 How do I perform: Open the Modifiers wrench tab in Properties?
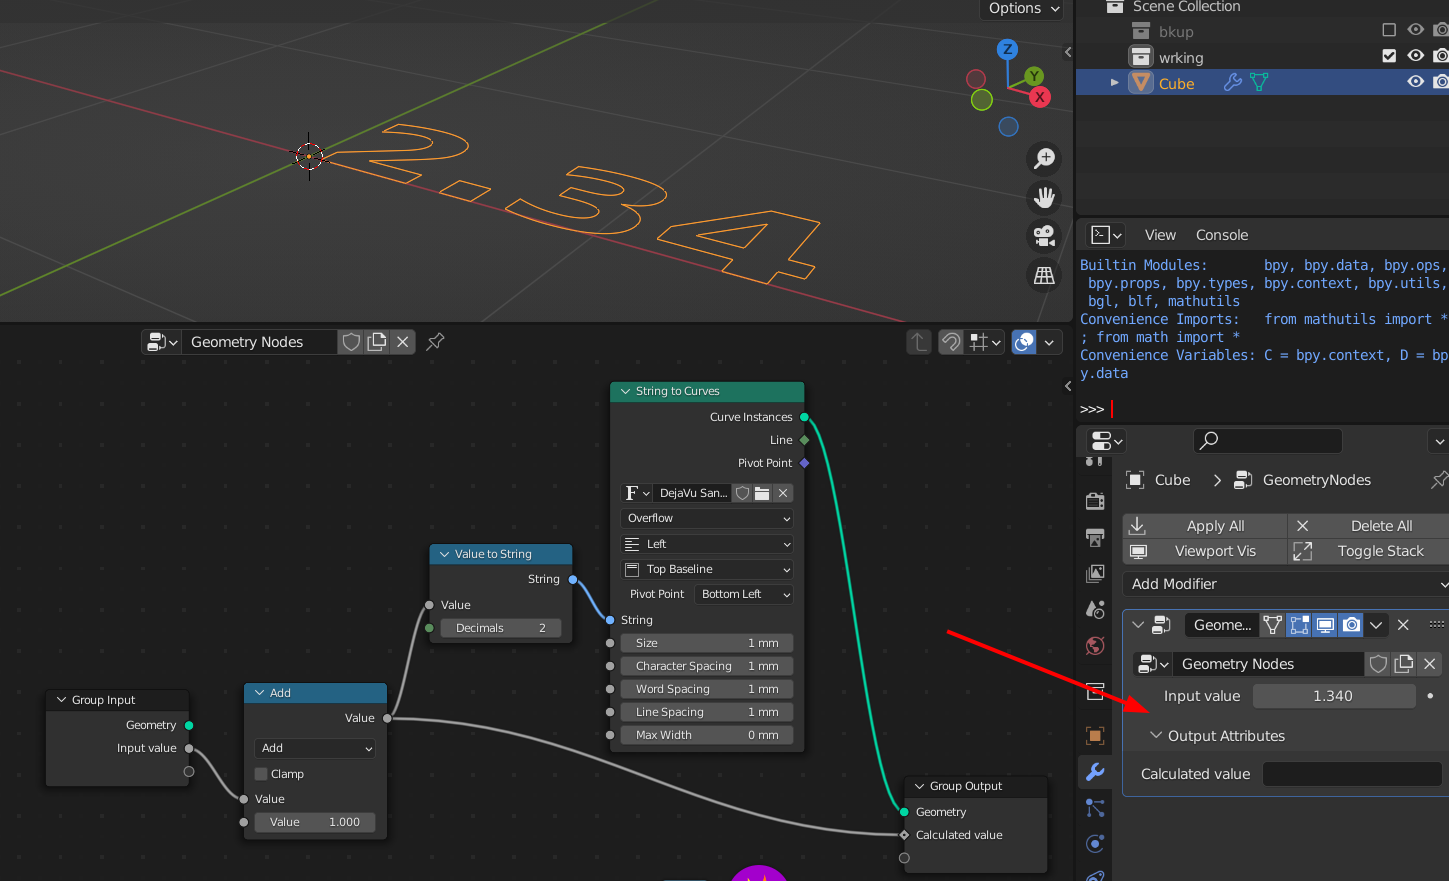pos(1095,771)
